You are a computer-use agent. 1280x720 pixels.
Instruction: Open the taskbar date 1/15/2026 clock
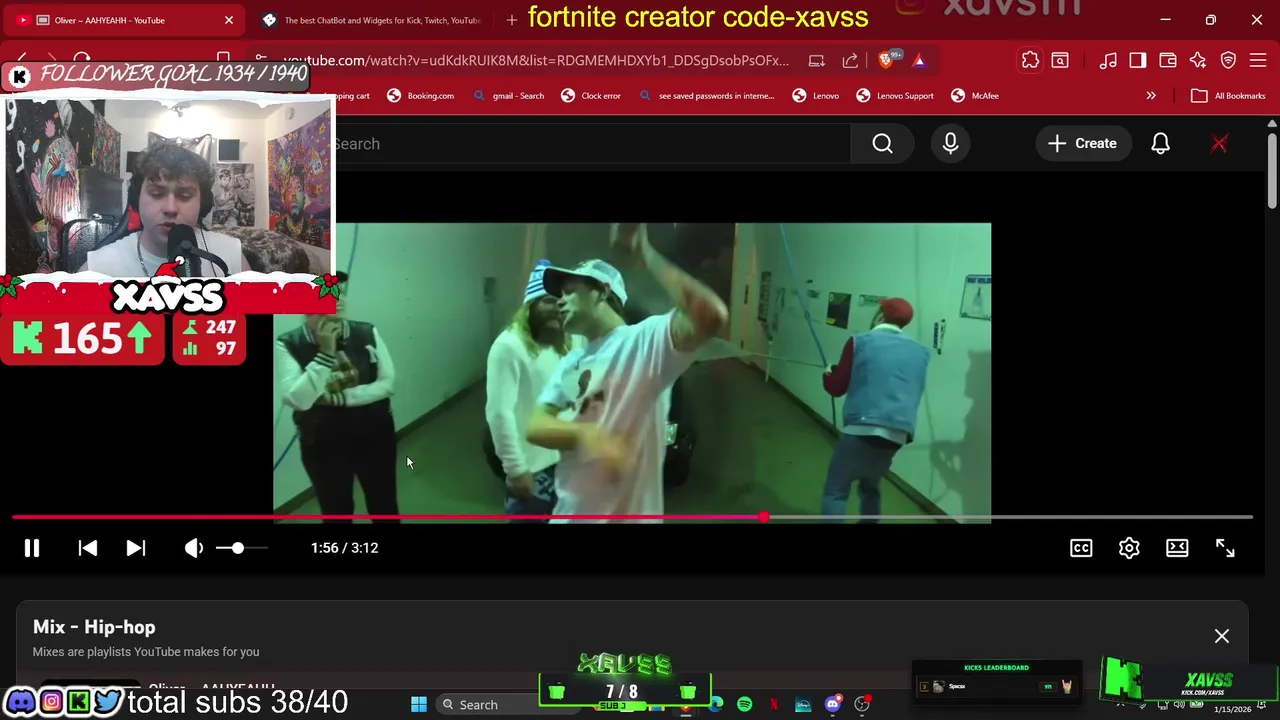(1232, 709)
